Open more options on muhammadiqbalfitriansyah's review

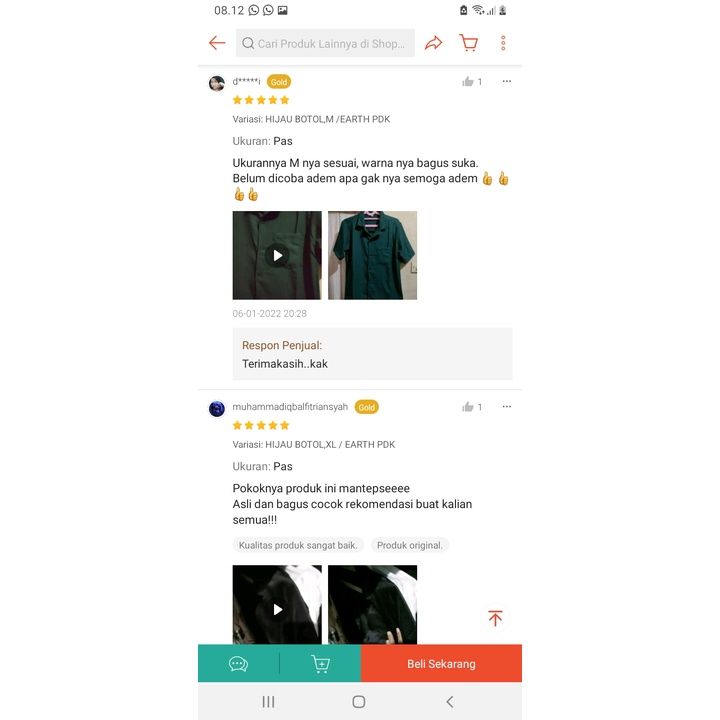pos(506,406)
